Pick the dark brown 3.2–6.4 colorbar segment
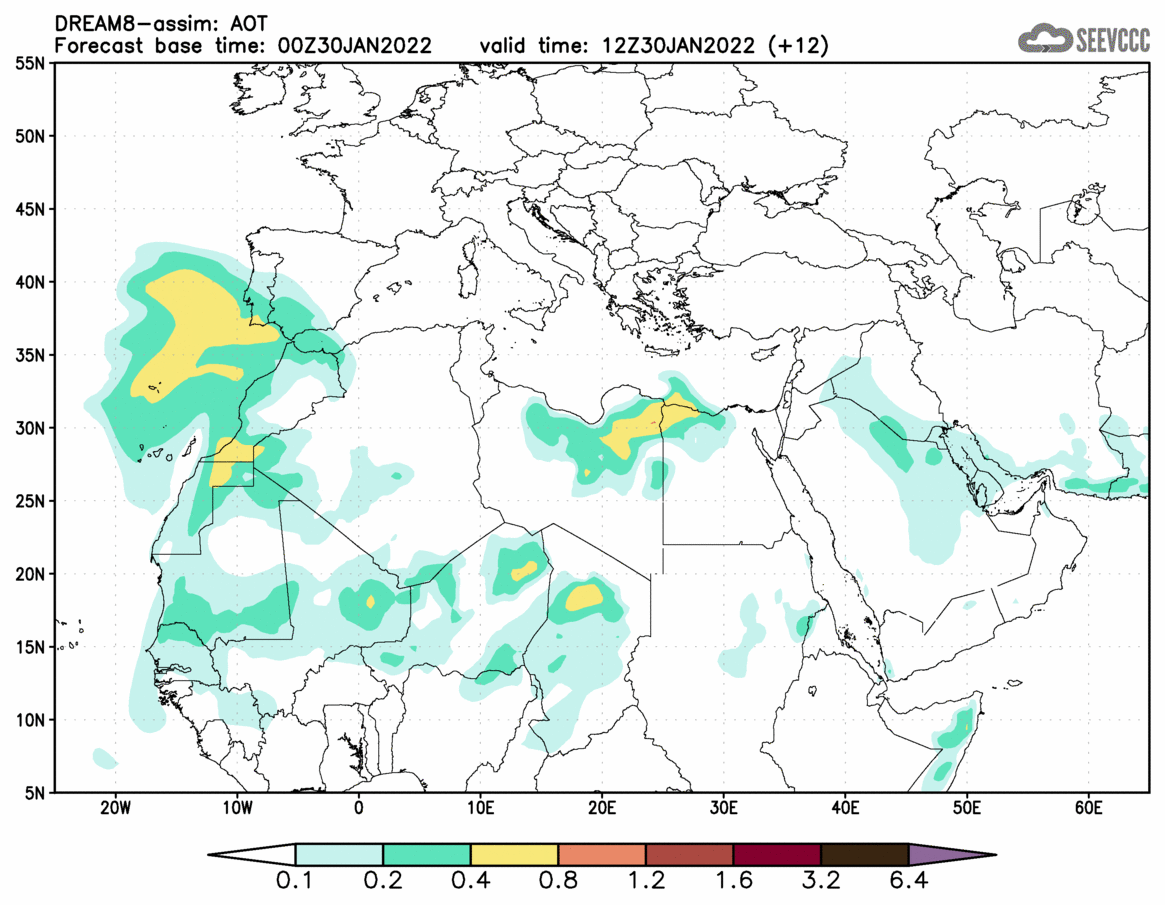Viewport: 1165px width, 905px height. (x=865, y=855)
